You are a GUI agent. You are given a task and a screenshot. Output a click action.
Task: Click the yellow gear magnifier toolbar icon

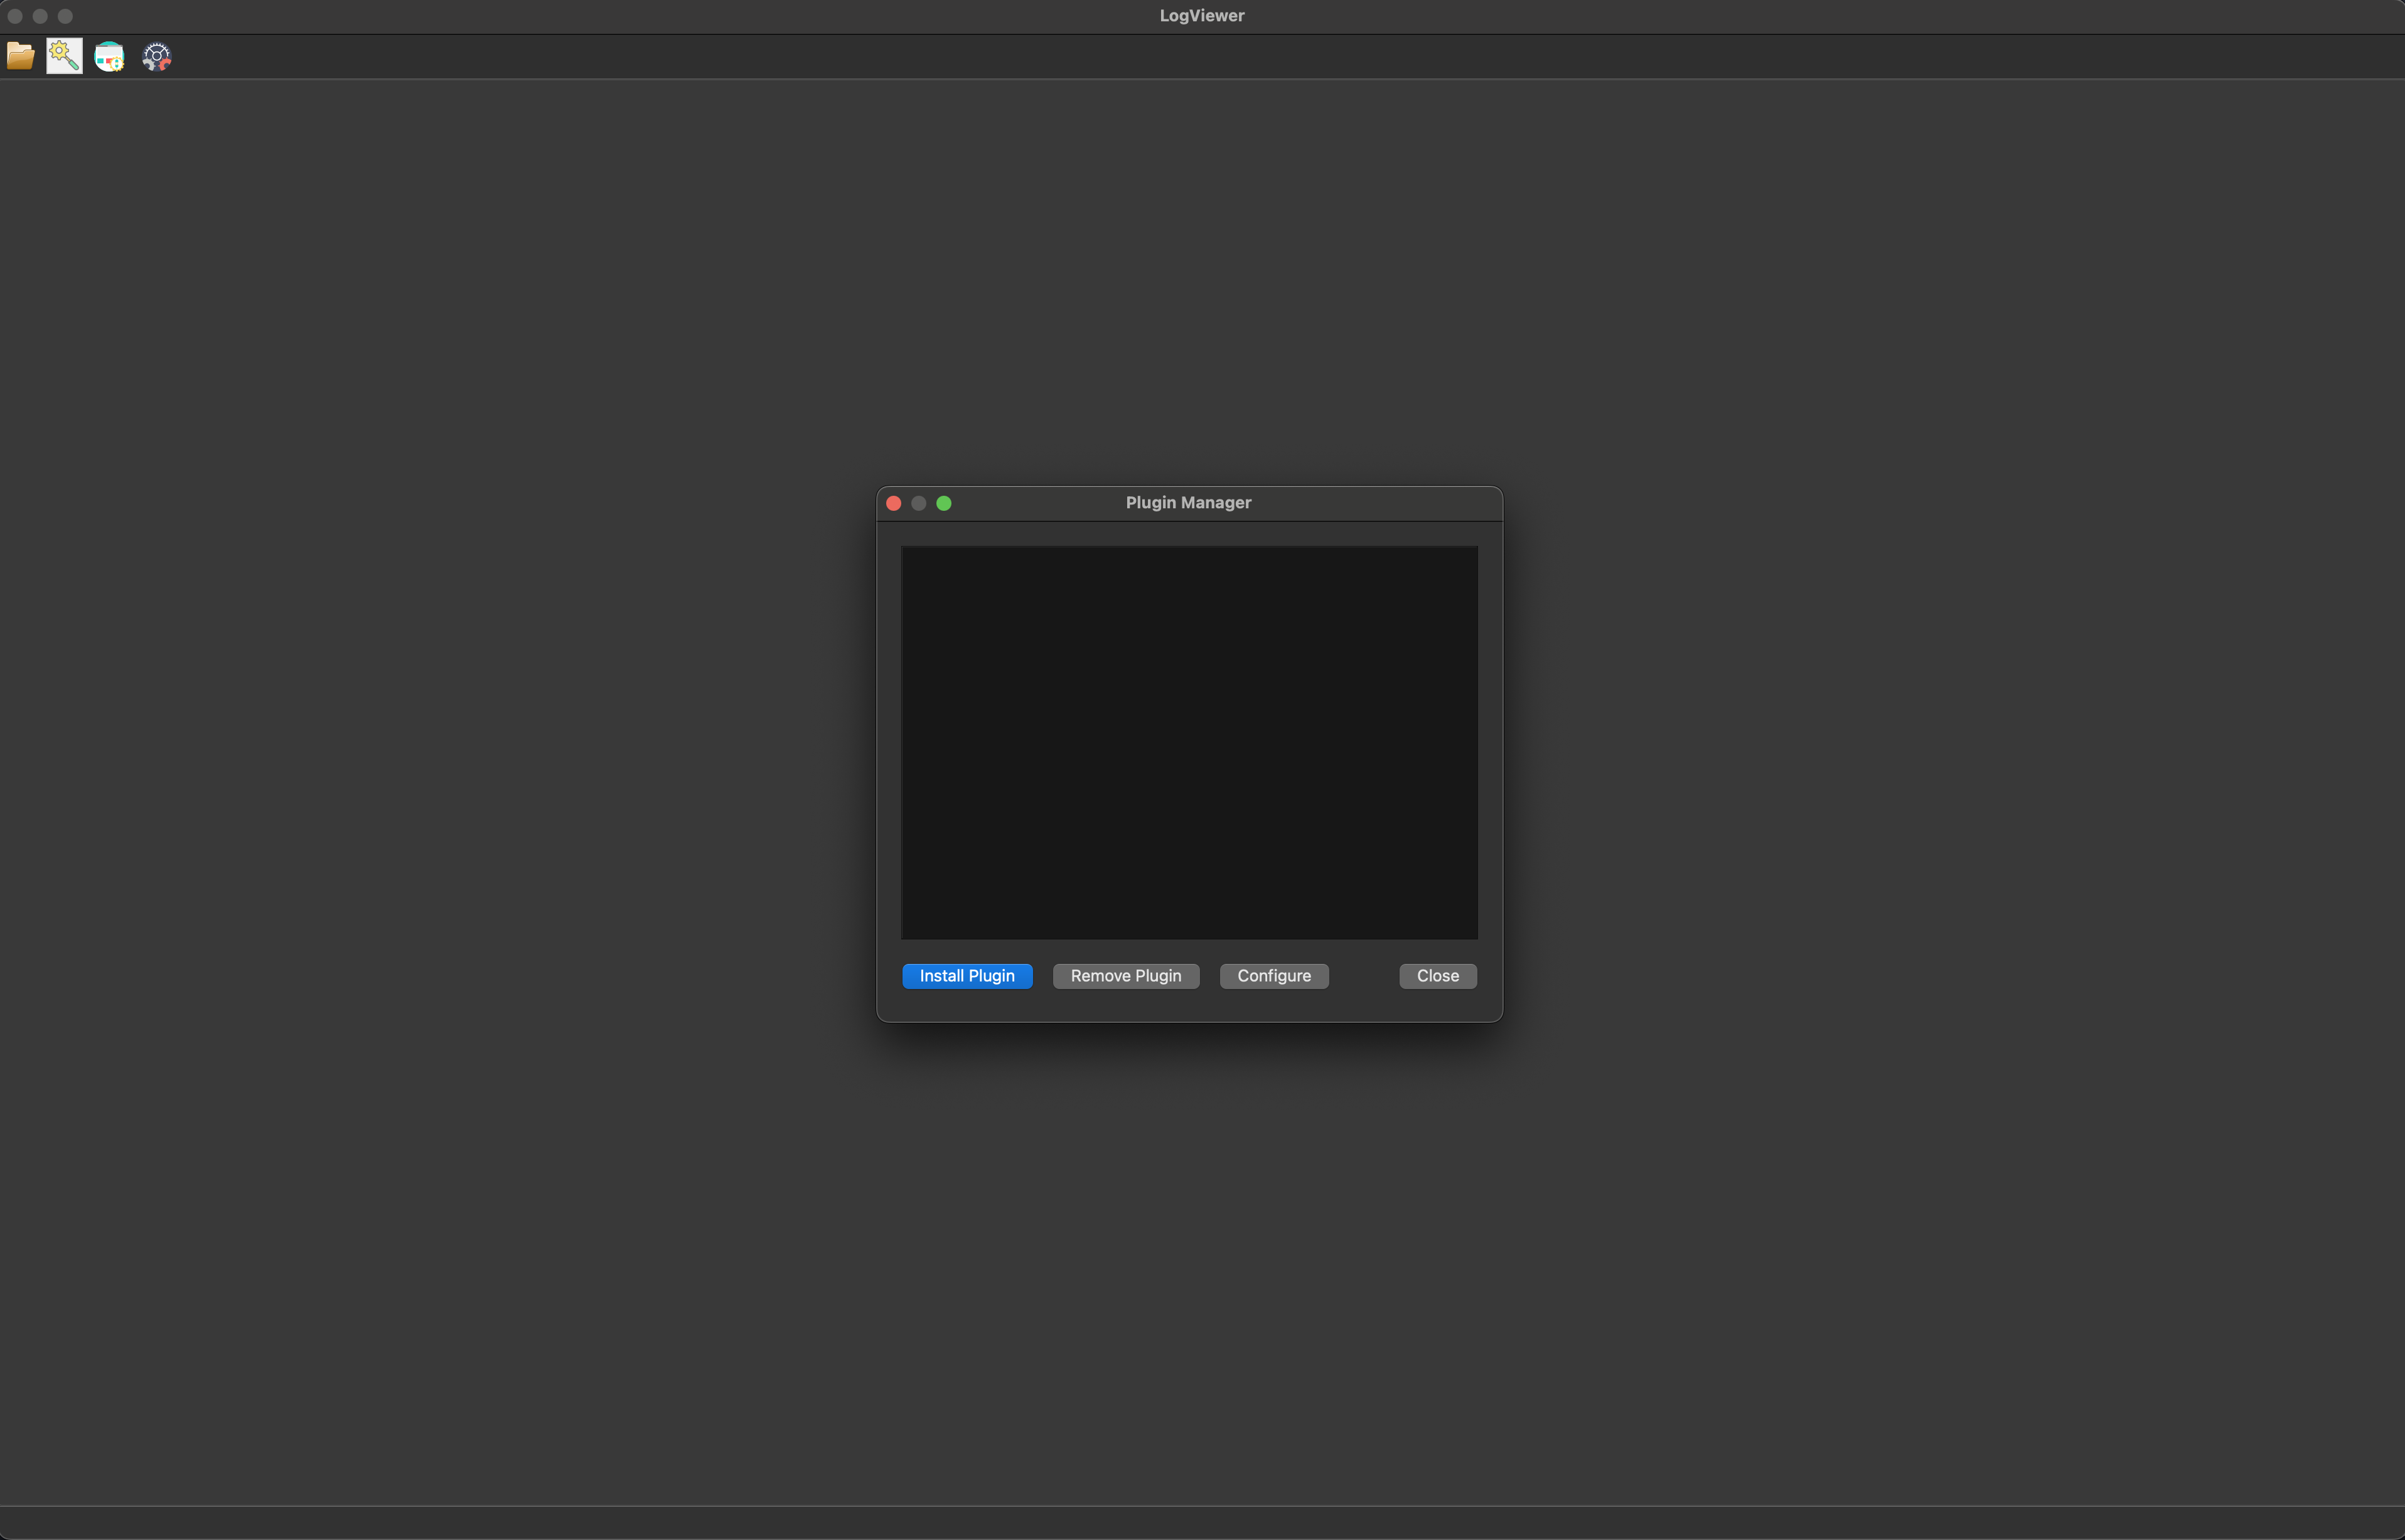pos(64,56)
